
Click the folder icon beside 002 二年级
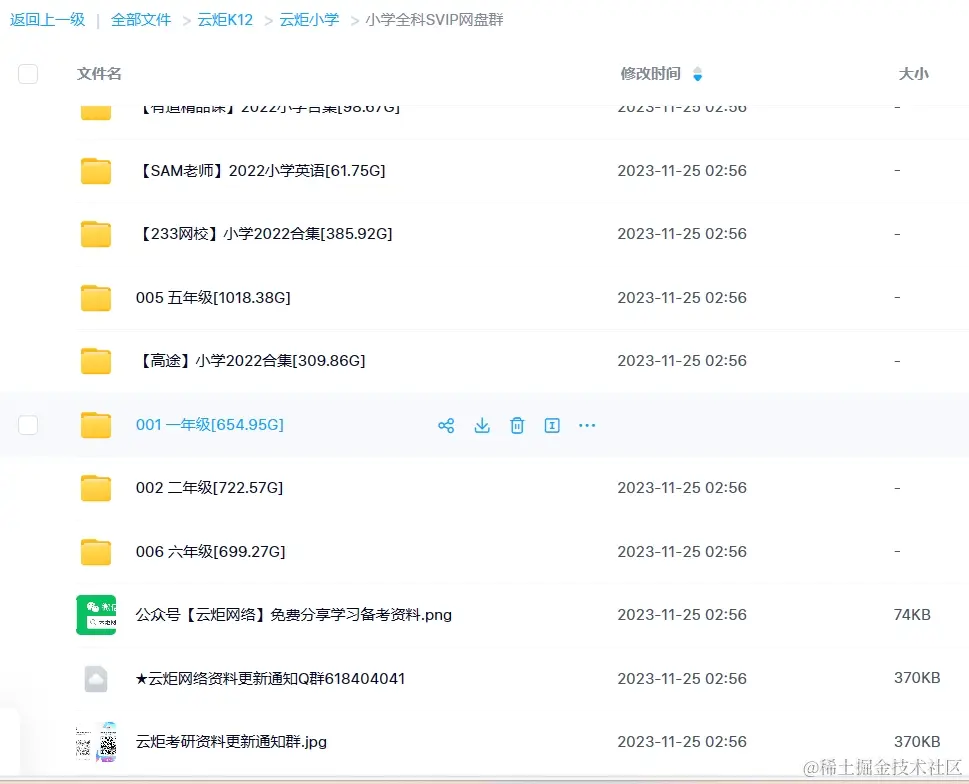(x=95, y=488)
